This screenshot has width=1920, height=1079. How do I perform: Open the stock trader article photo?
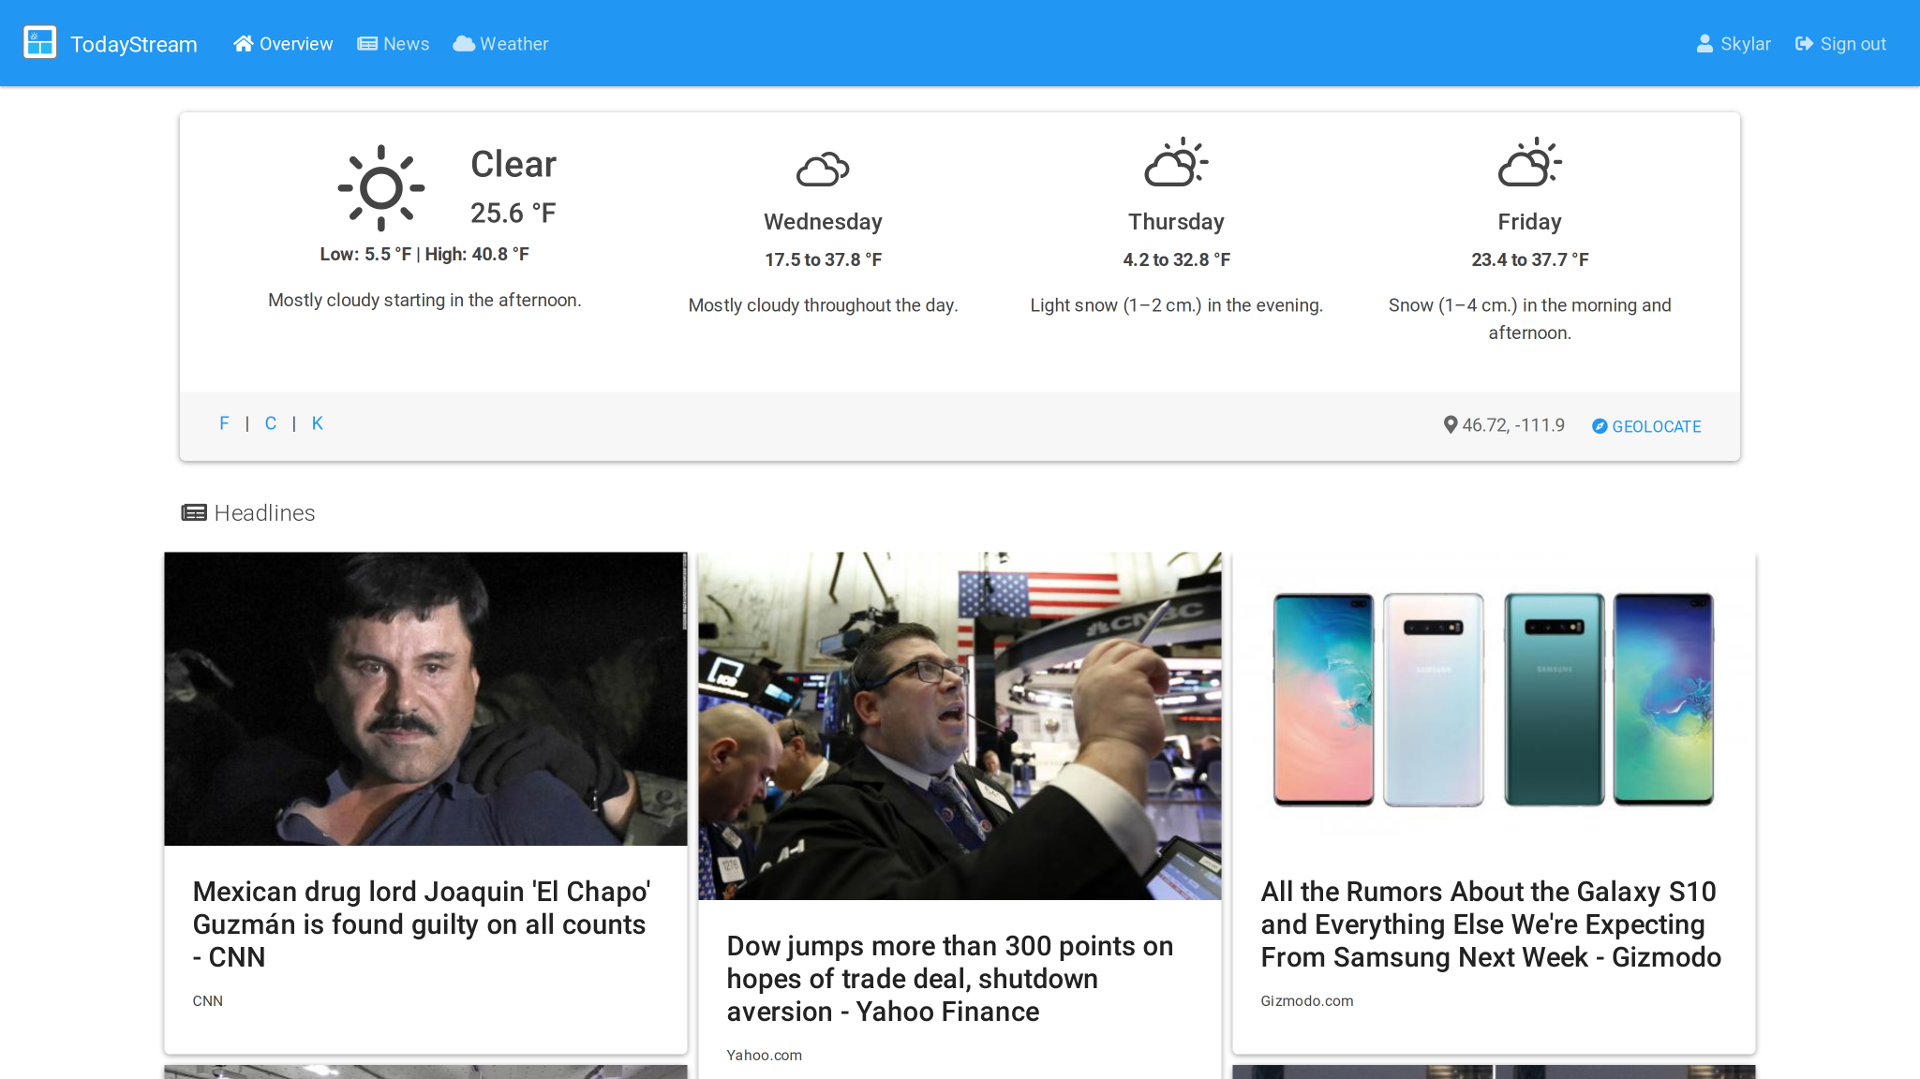[960, 726]
